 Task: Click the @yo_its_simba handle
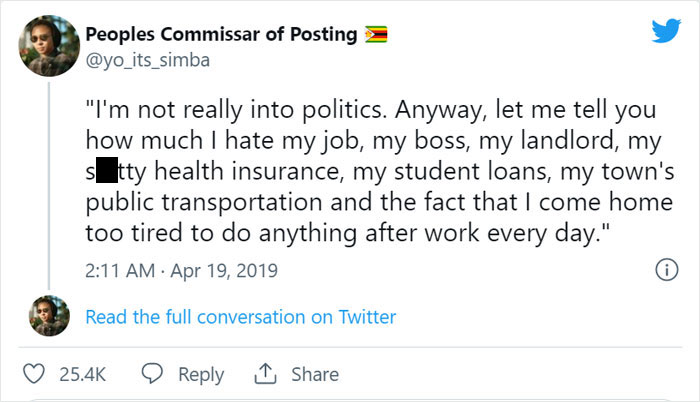click(149, 59)
